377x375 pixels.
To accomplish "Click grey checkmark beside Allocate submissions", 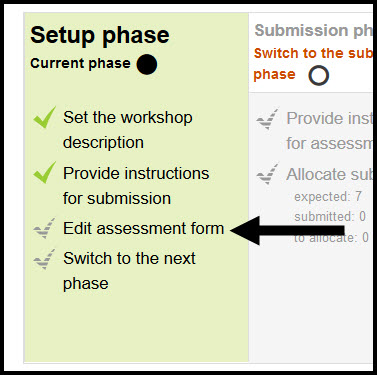I will [x=268, y=174].
